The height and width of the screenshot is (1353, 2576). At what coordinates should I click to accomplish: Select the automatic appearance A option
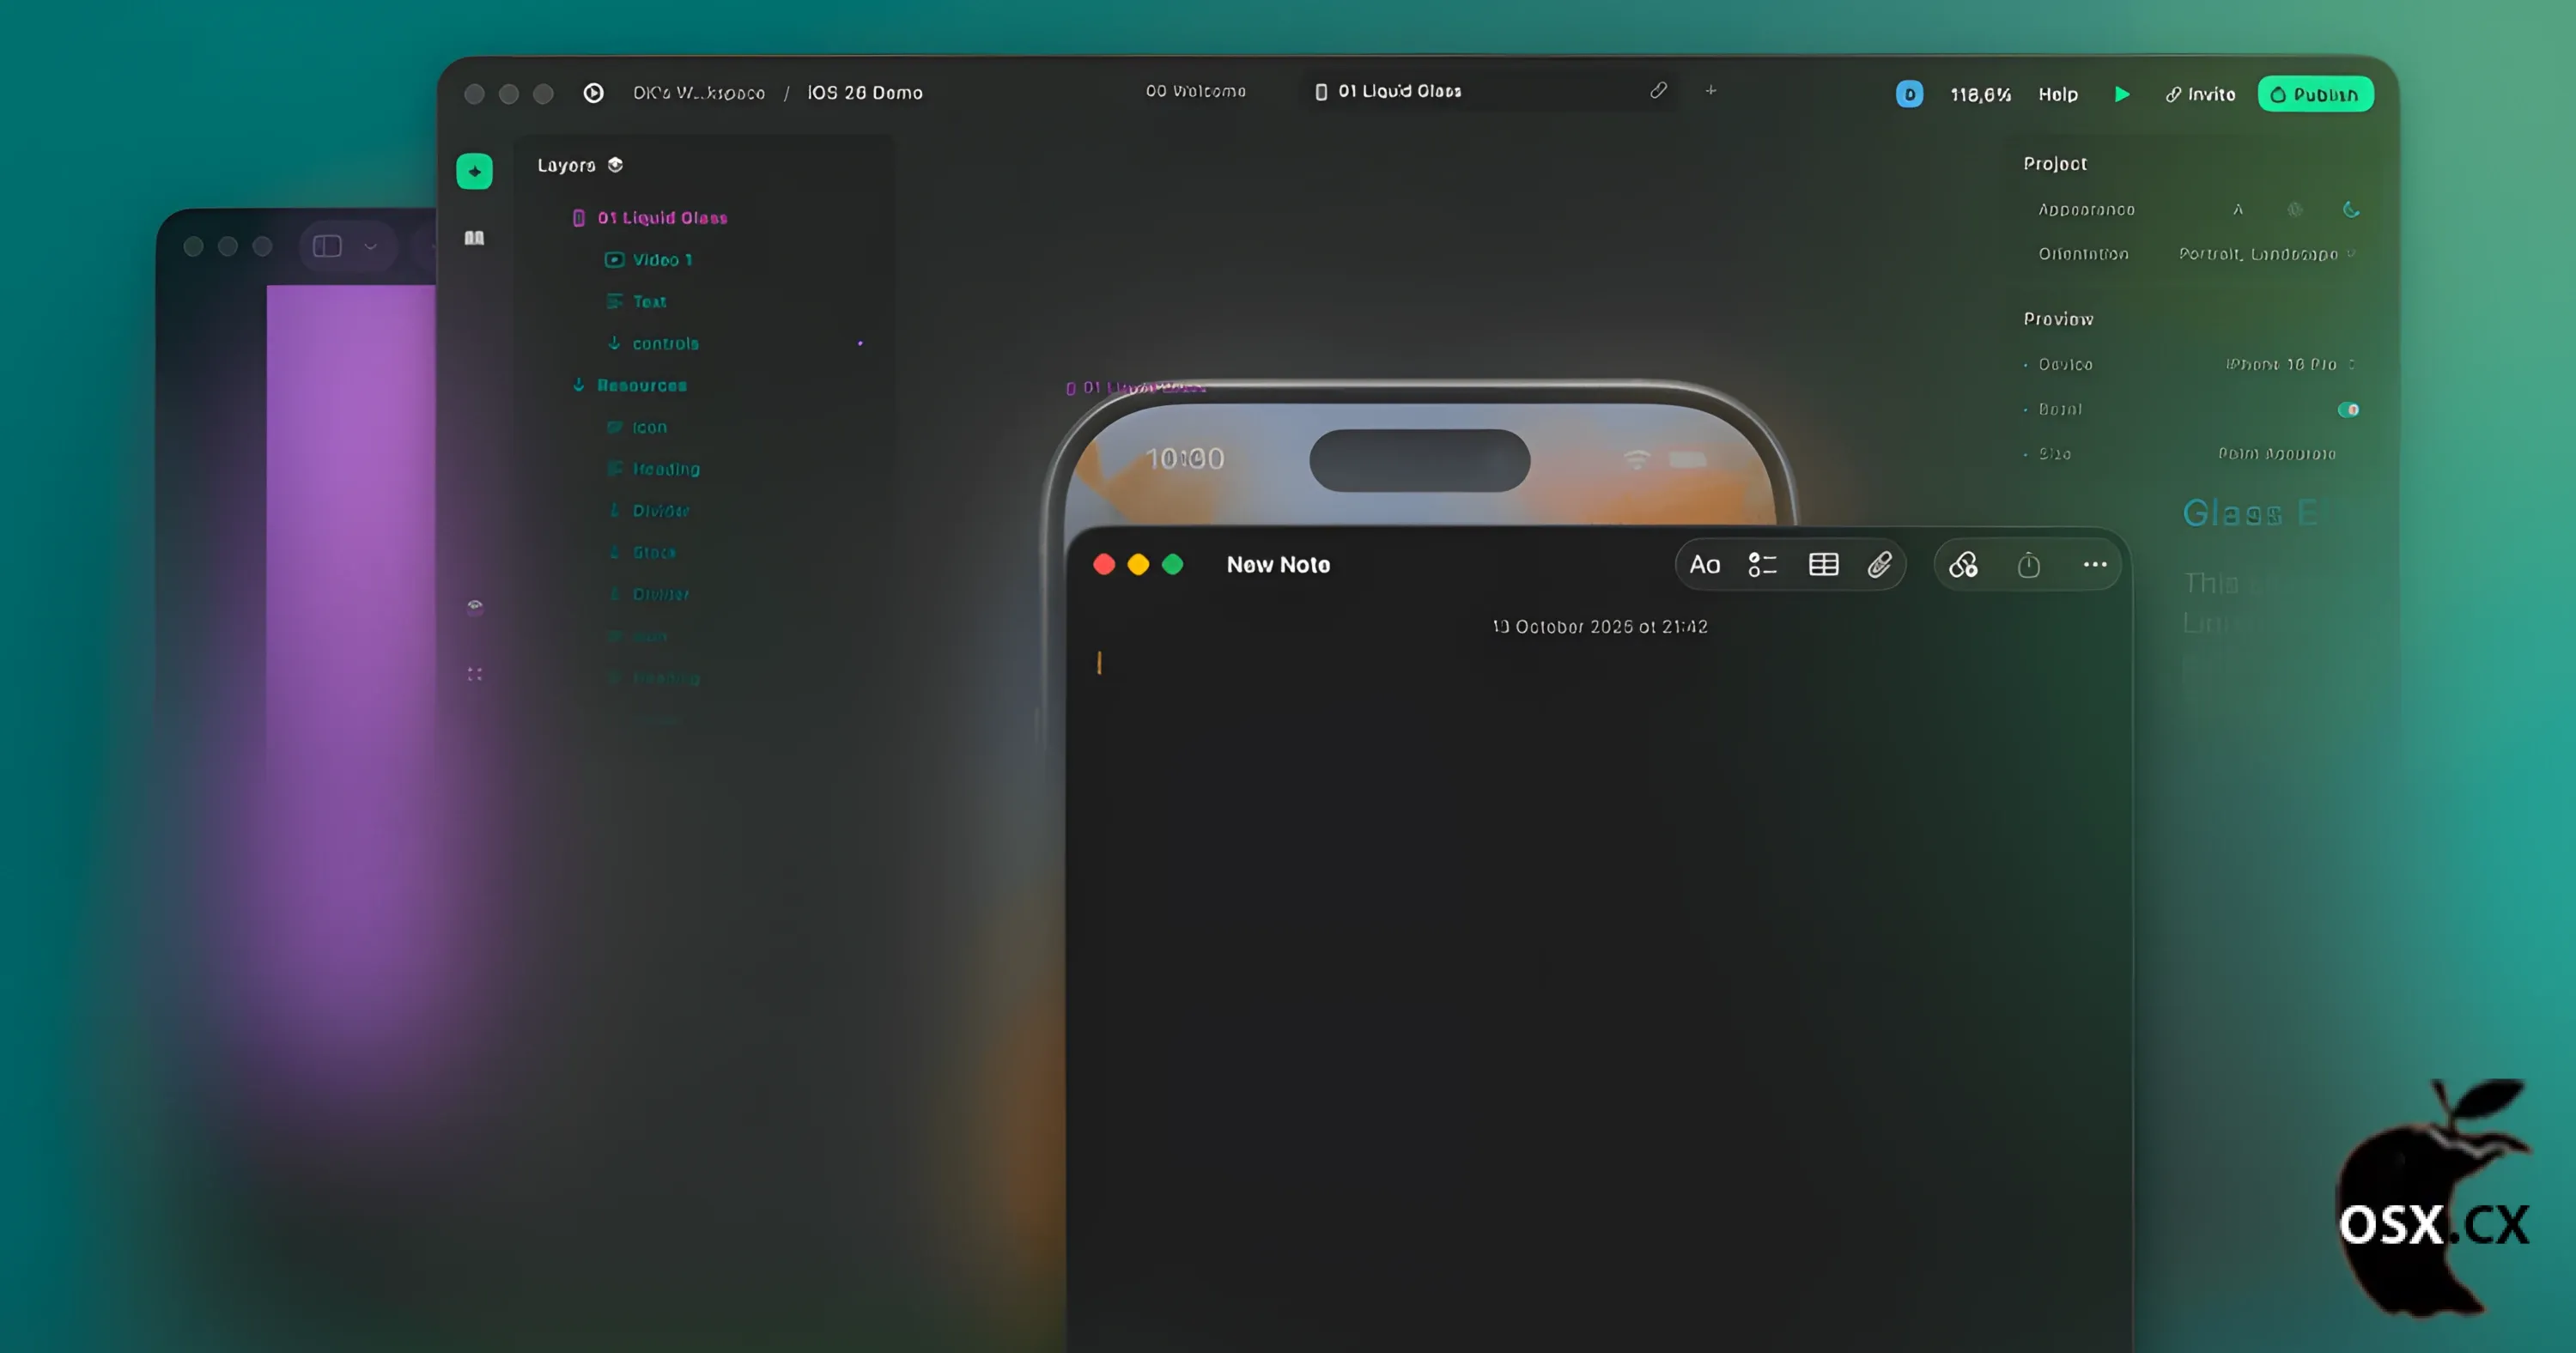(2238, 209)
